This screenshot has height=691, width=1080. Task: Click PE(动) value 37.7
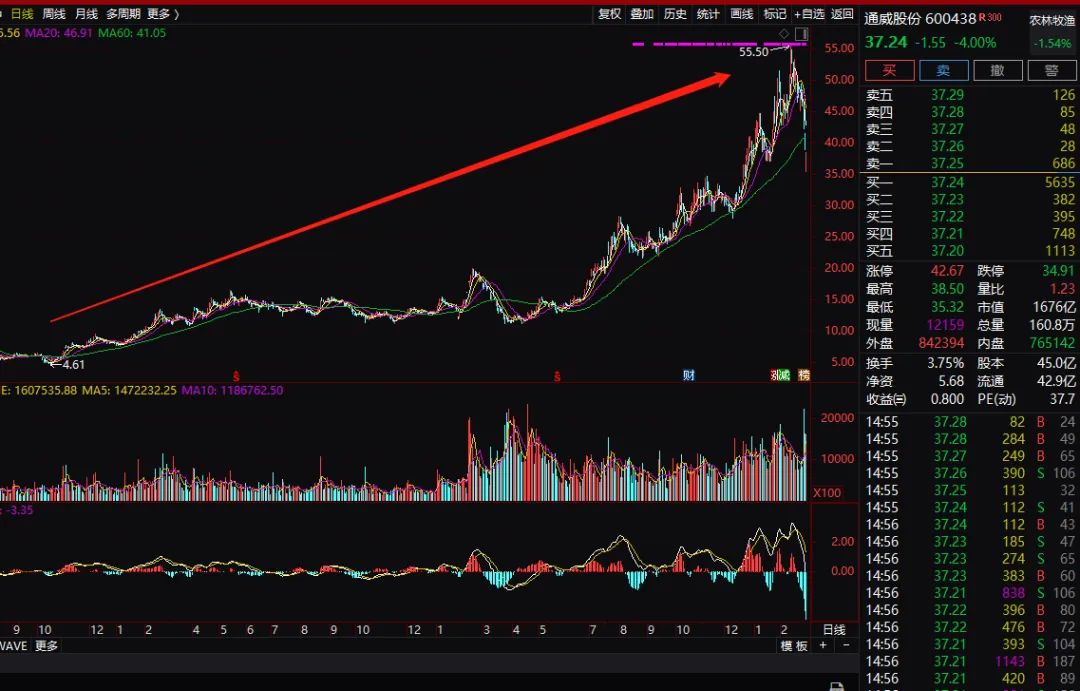(x=1063, y=399)
